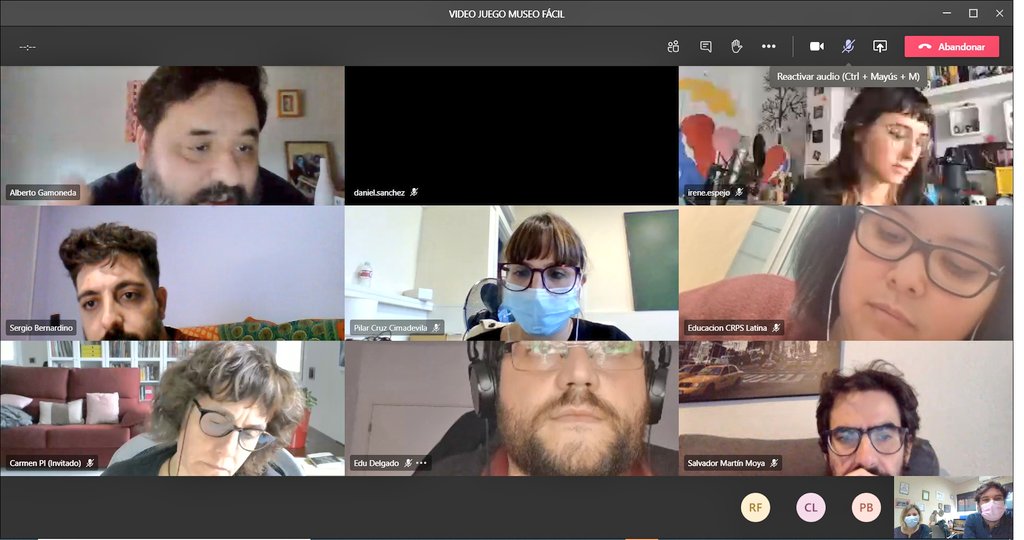1024x540 pixels.
Task: Click muted mic icon beside Educacion CRPS Latina
Action: [x=776, y=328]
